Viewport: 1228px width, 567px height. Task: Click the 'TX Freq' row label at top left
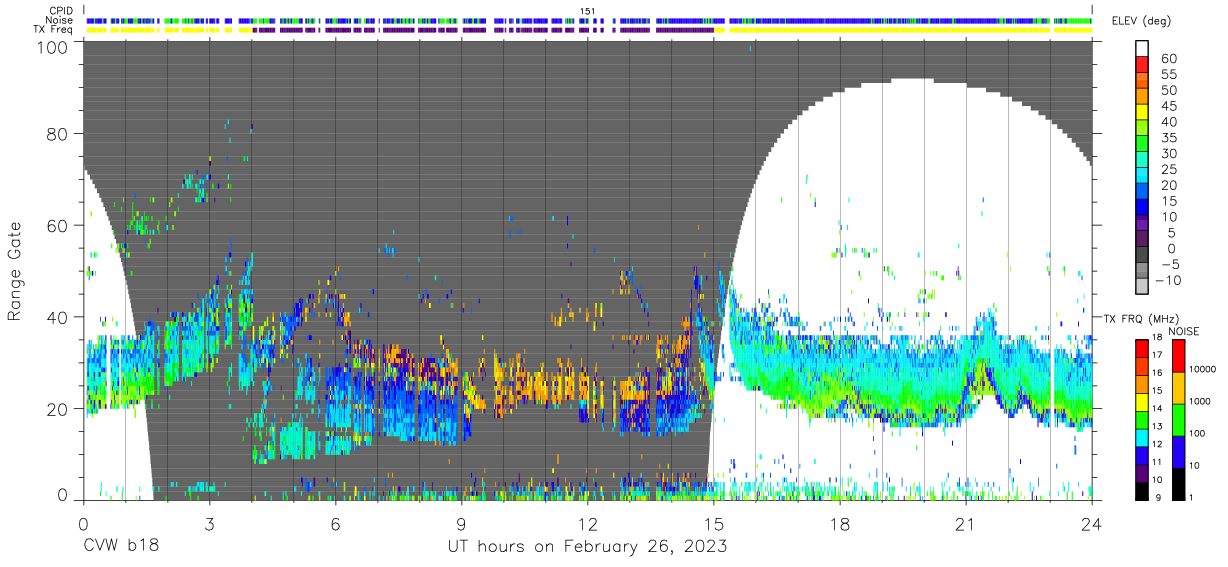coord(53,30)
